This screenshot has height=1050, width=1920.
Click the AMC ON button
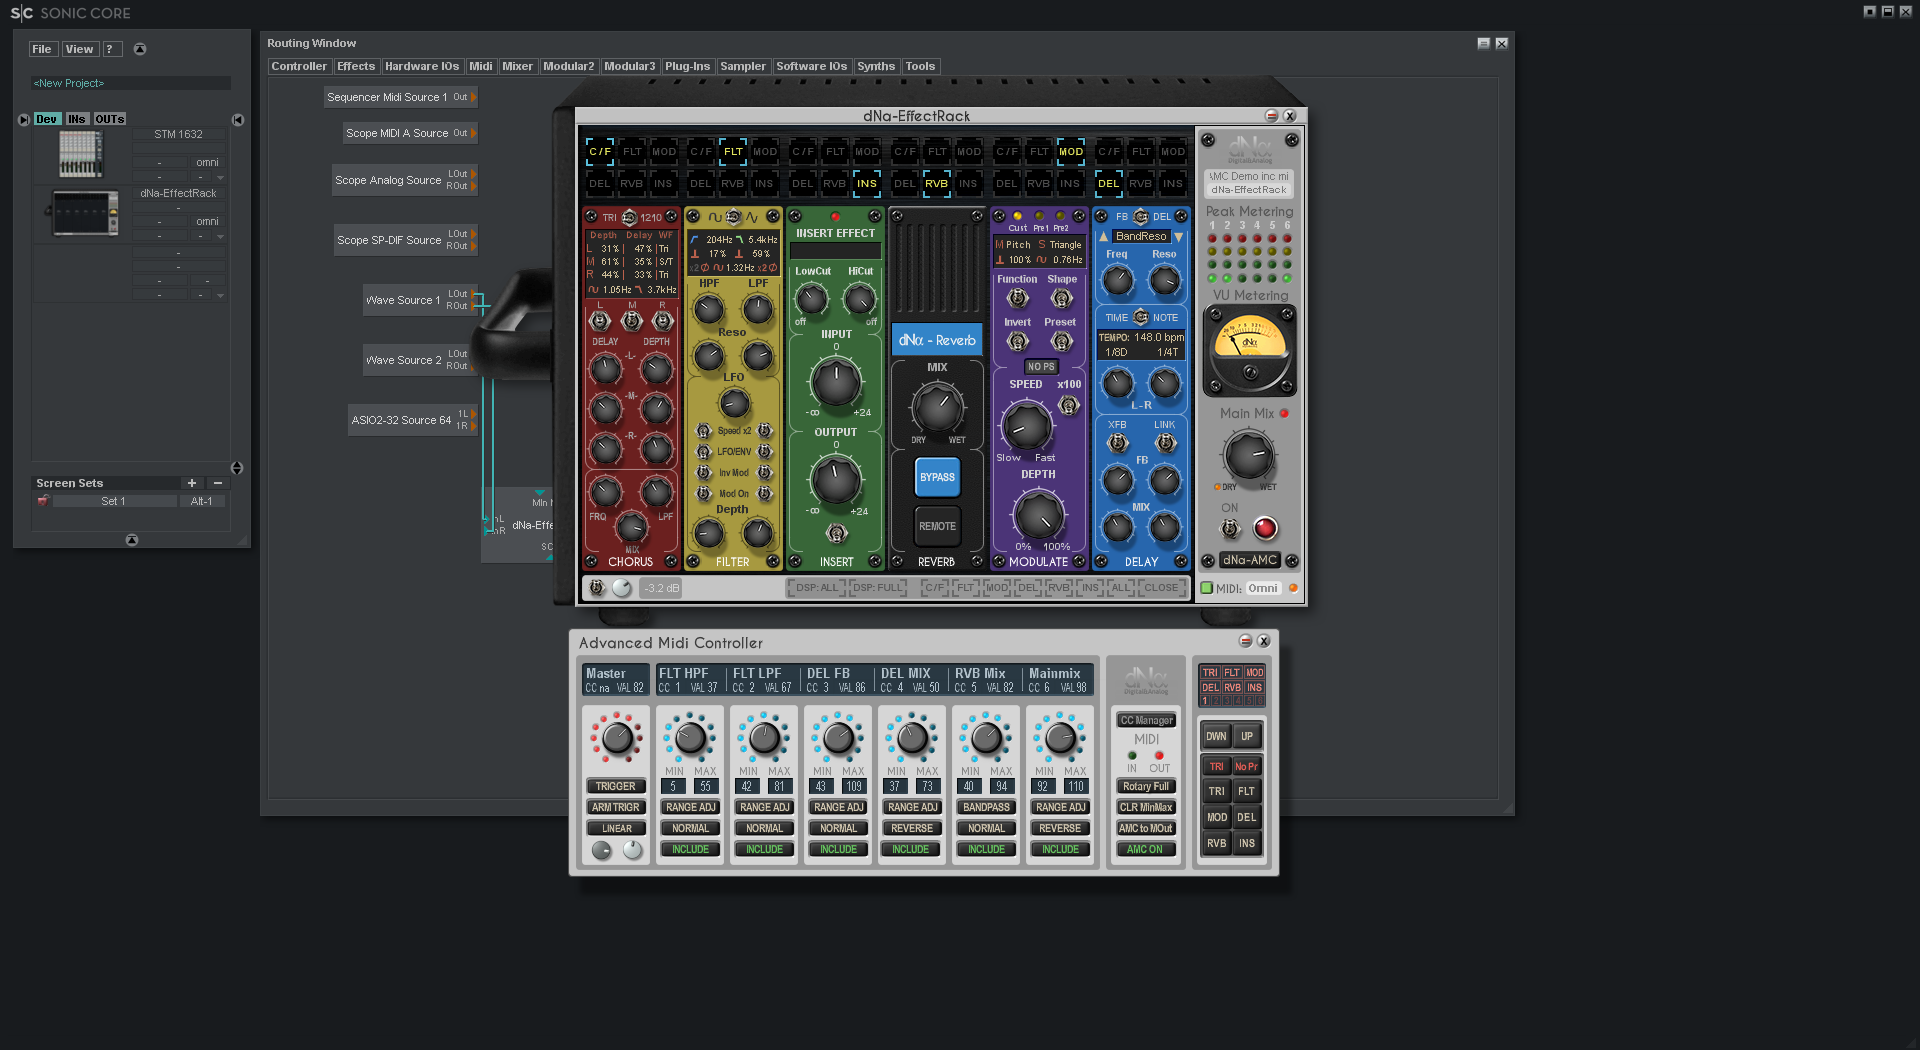(1146, 849)
